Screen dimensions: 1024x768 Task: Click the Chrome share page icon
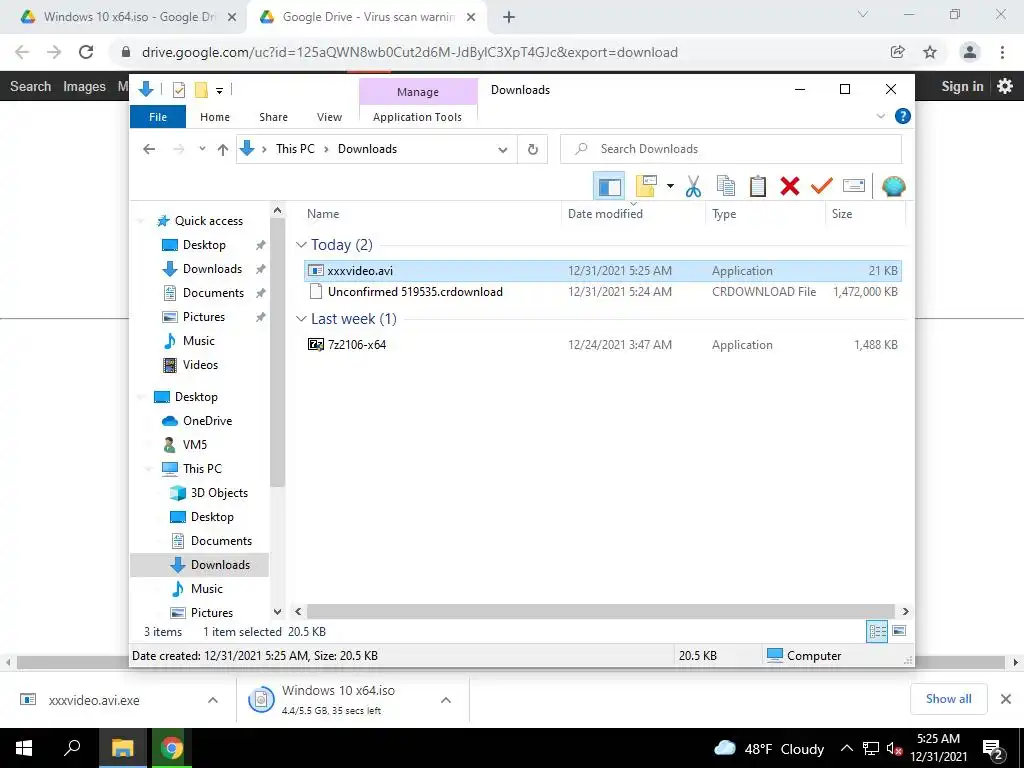click(897, 52)
